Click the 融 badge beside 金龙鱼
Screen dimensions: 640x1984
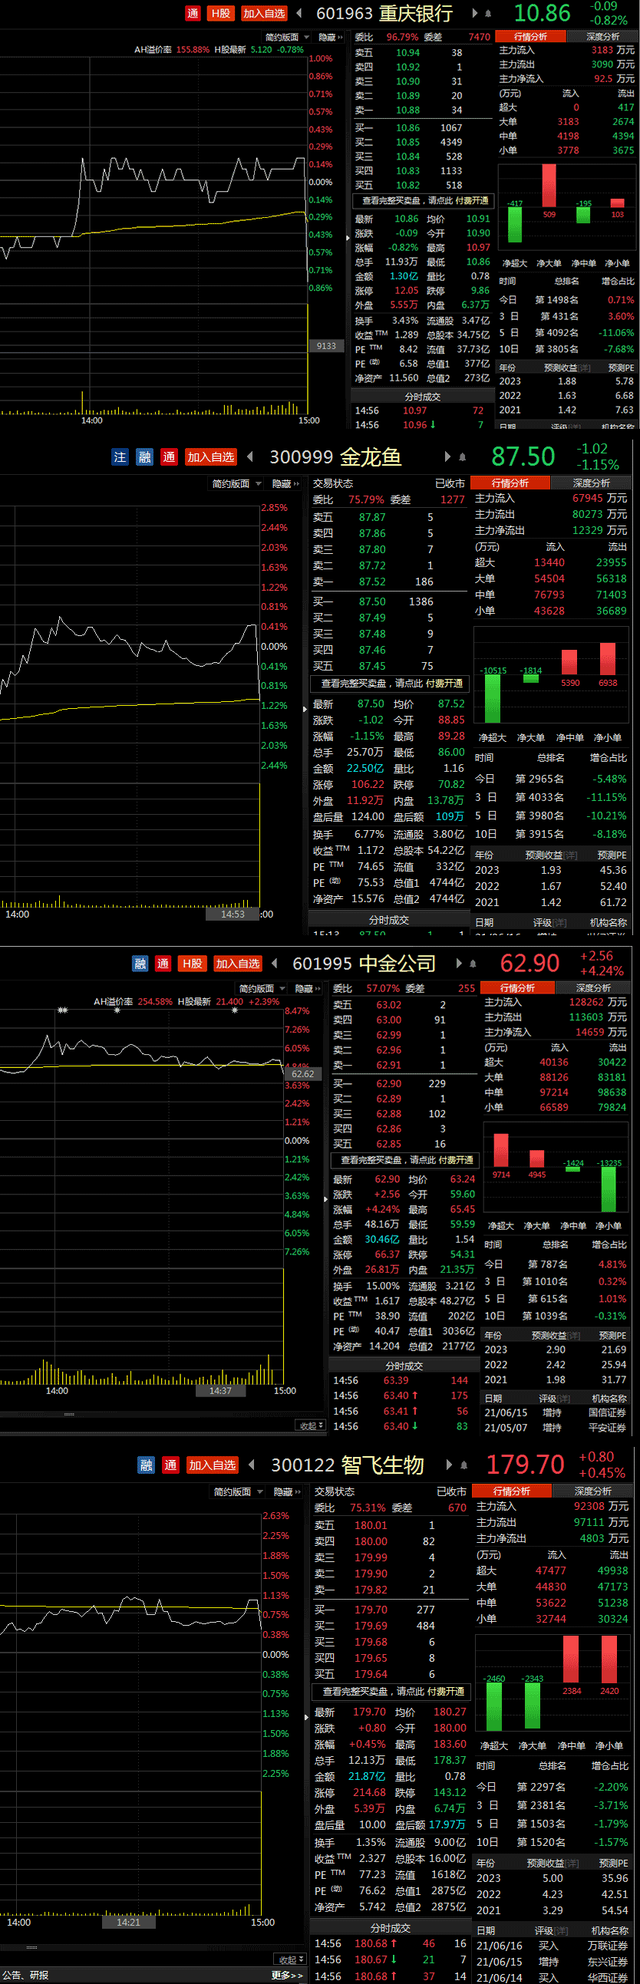click(x=145, y=457)
